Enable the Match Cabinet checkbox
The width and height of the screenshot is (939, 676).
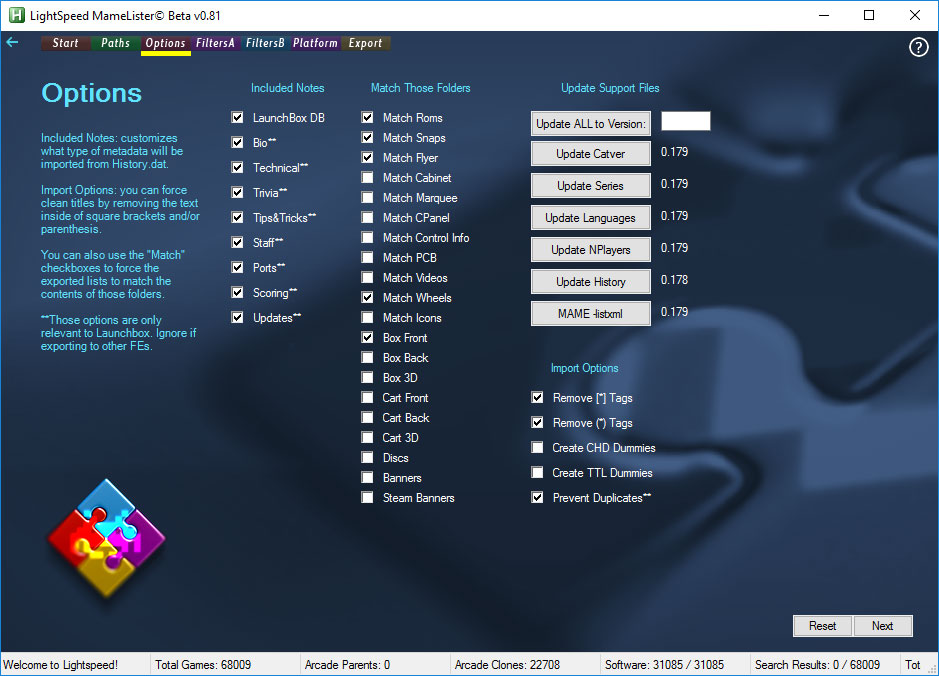368,177
